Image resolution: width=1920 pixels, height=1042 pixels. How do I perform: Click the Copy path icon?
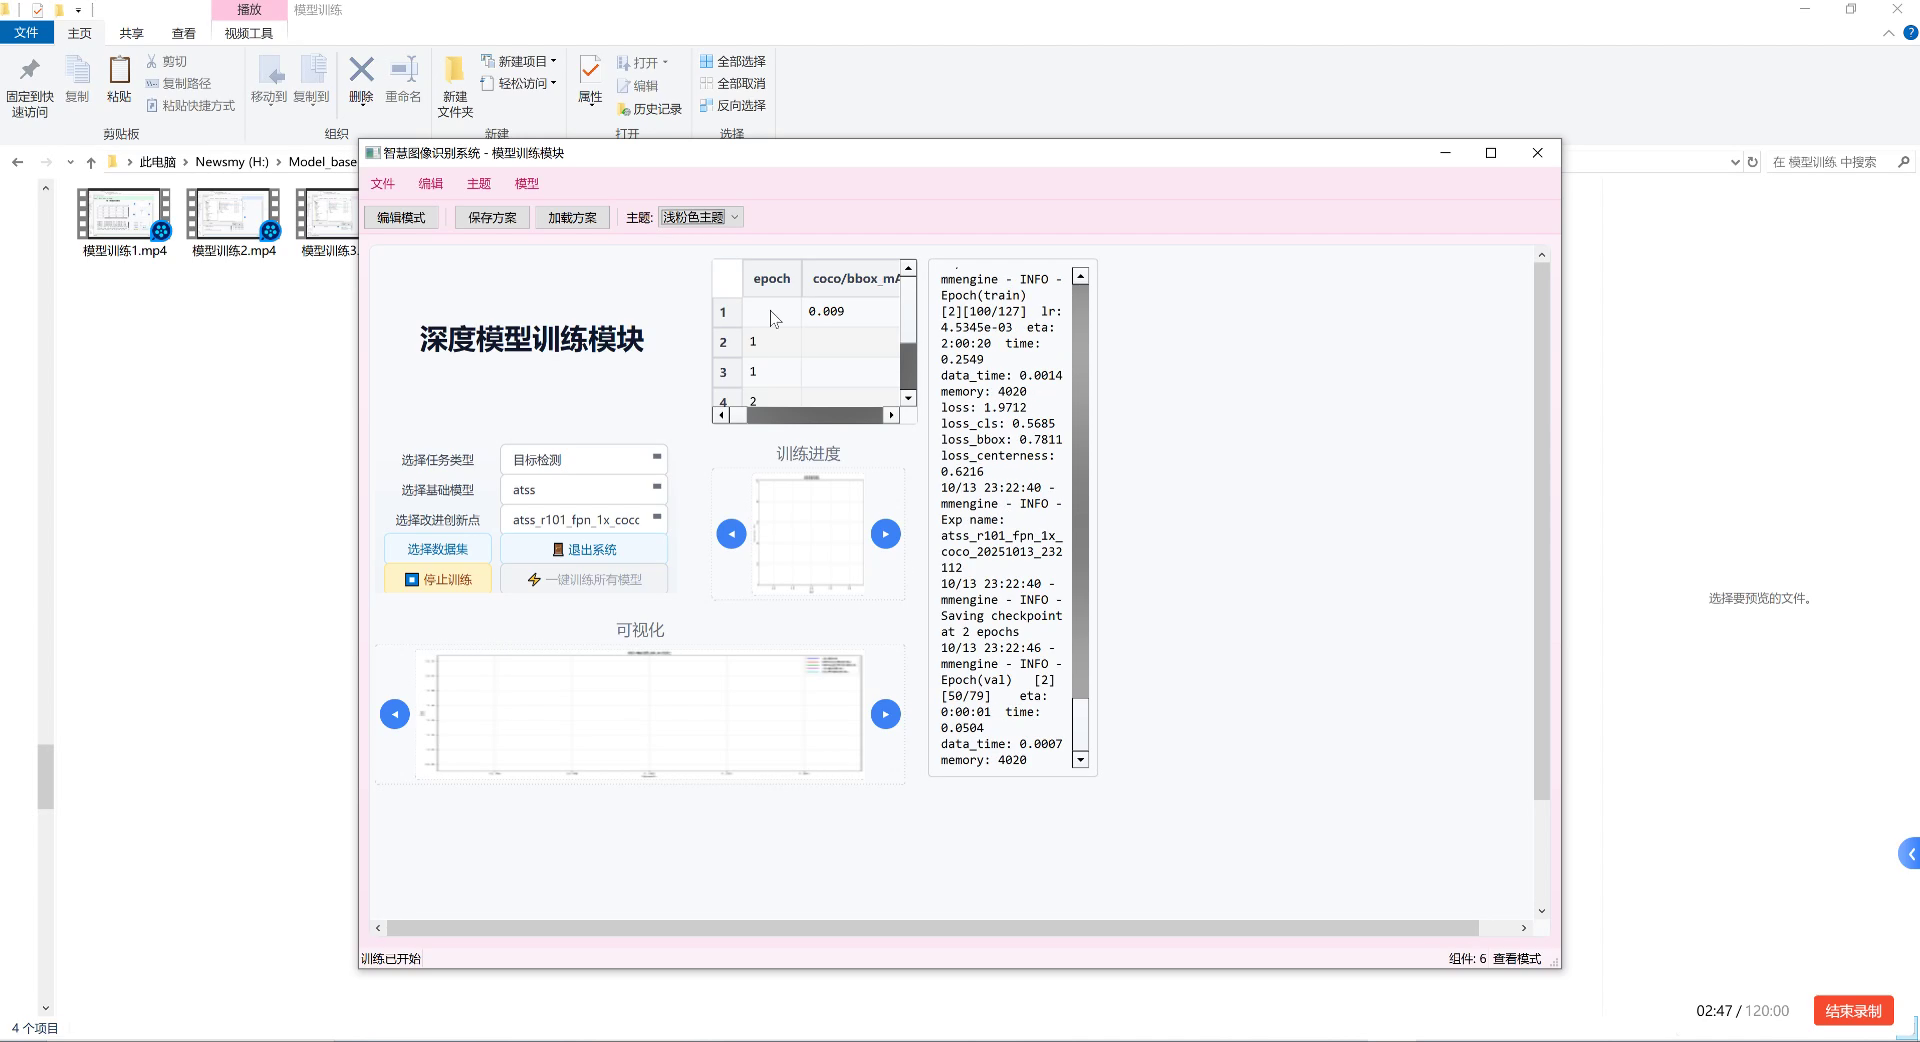click(x=152, y=83)
